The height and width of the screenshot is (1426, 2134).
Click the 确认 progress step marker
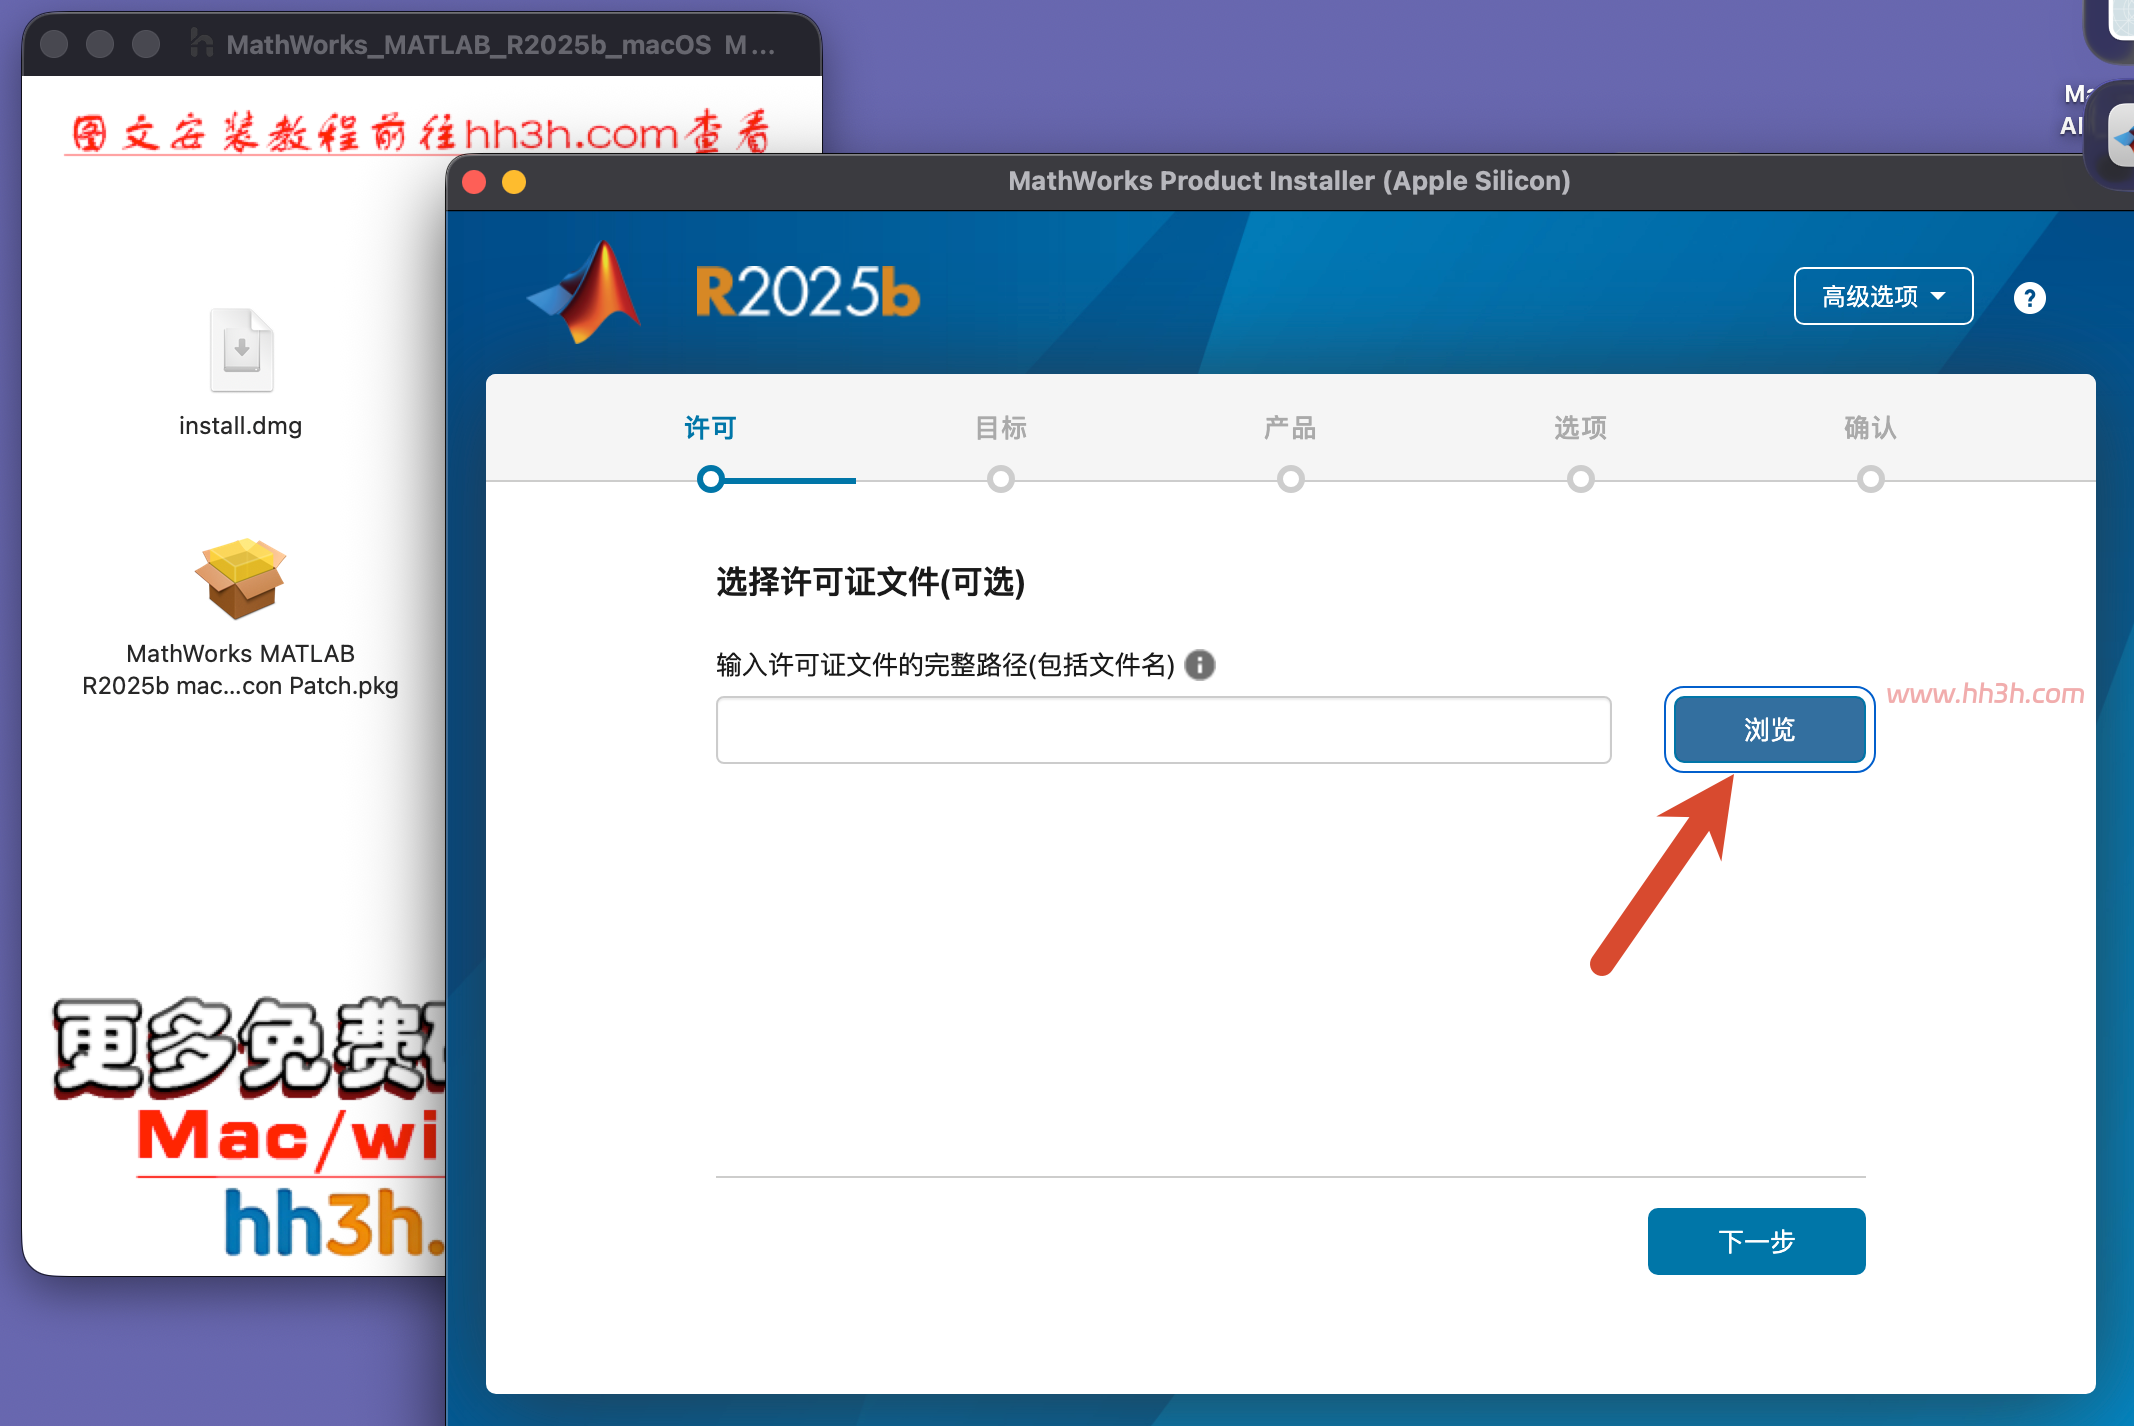point(1871,479)
